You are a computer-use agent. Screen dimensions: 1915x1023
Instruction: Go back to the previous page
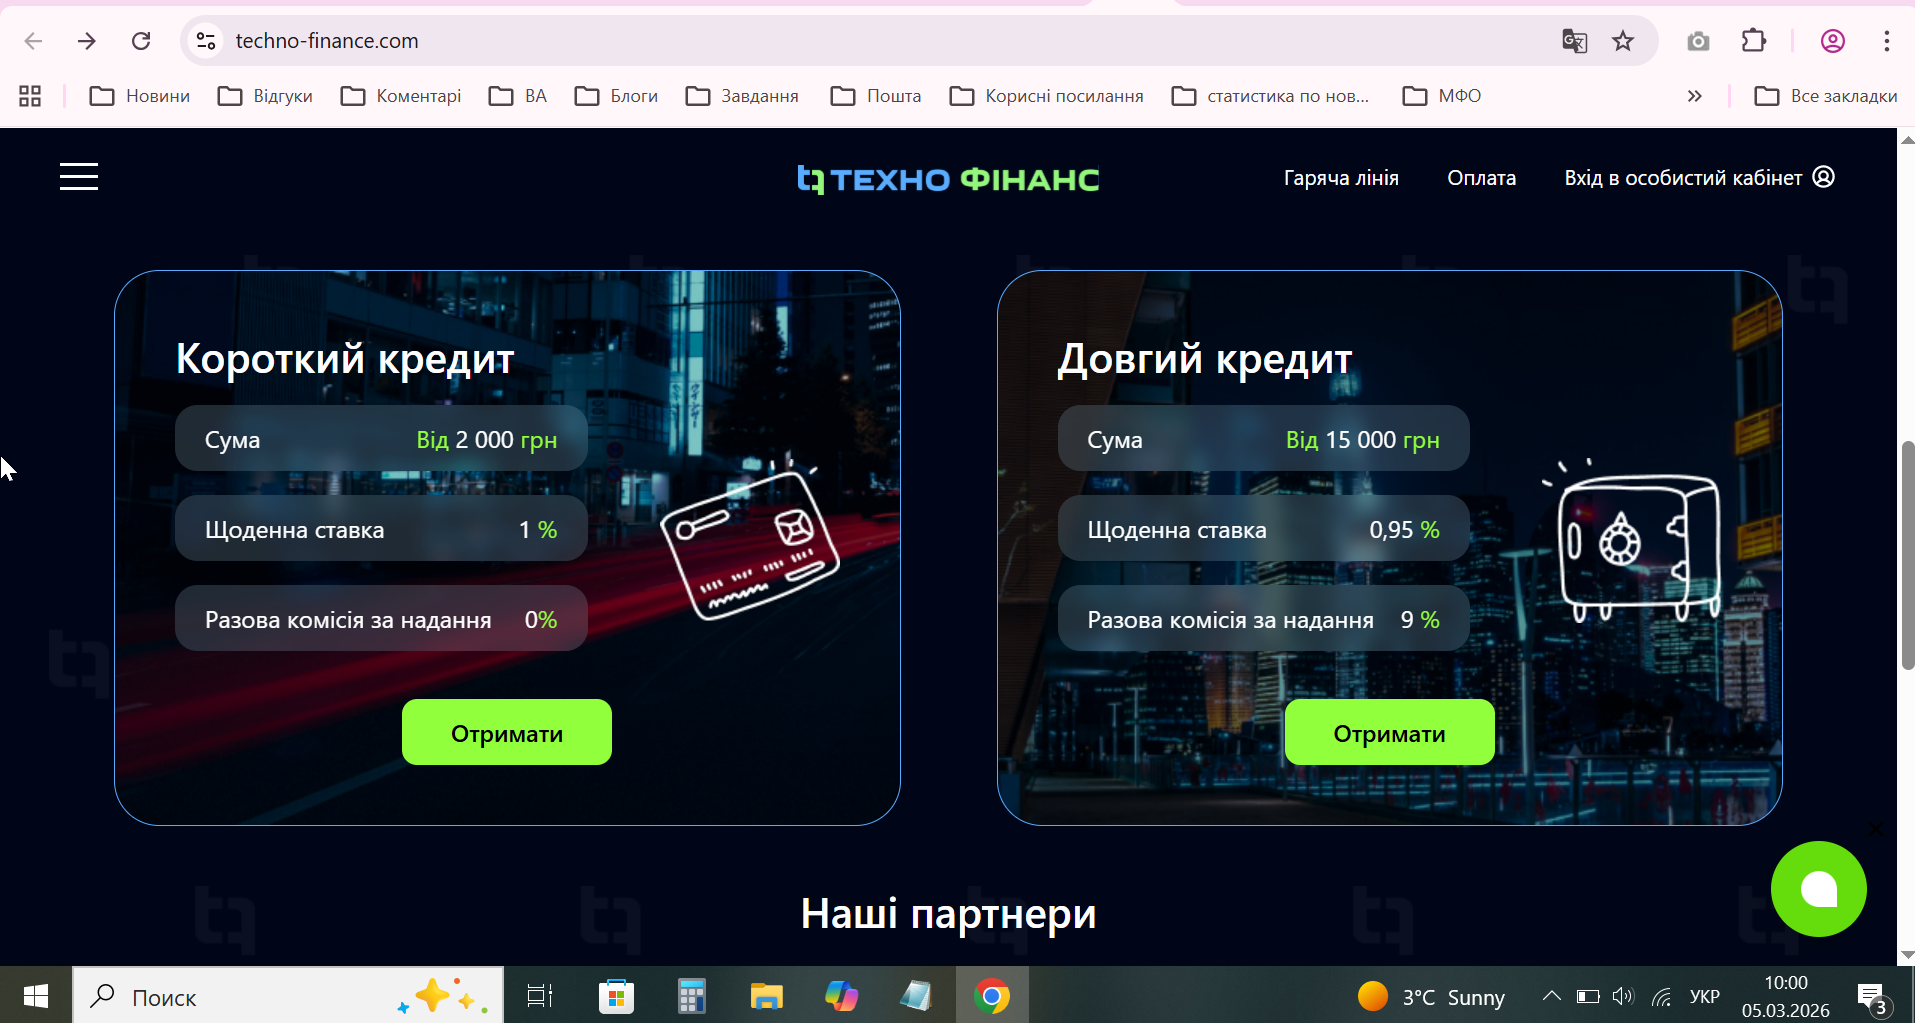pos(33,41)
